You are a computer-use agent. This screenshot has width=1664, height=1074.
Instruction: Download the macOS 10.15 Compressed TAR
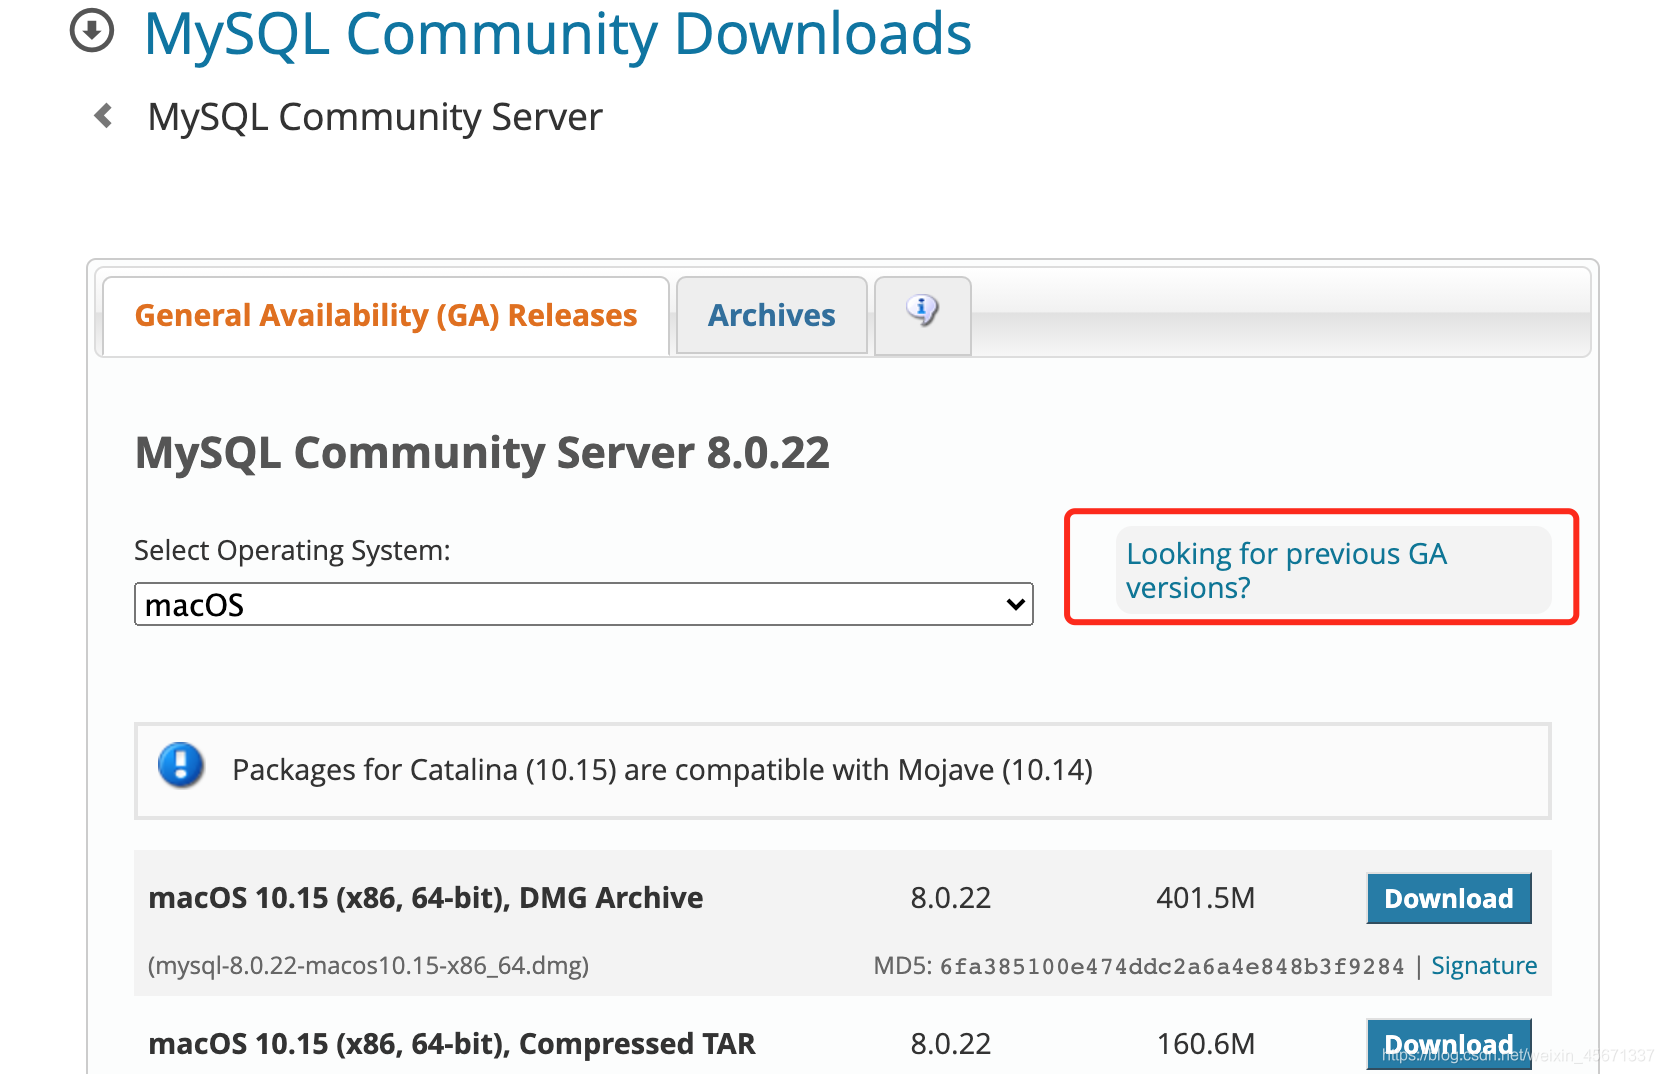click(1448, 1044)
